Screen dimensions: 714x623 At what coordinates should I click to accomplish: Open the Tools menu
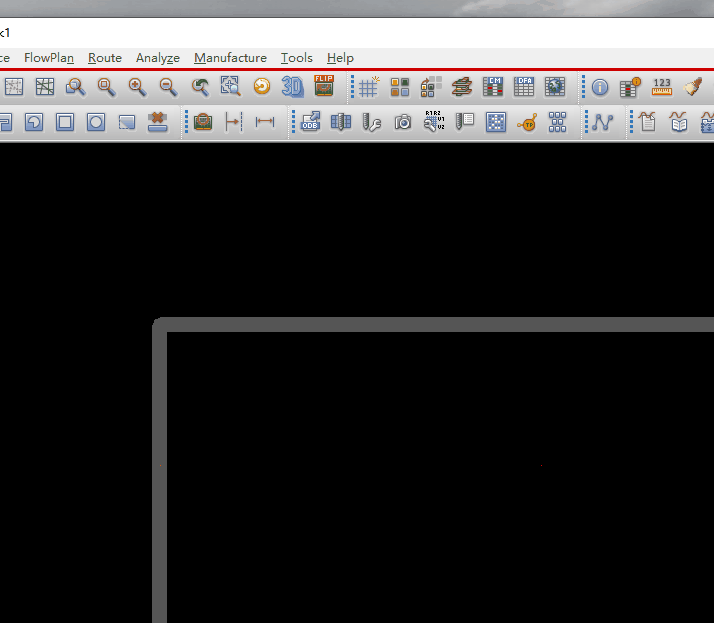pos(296,58)
